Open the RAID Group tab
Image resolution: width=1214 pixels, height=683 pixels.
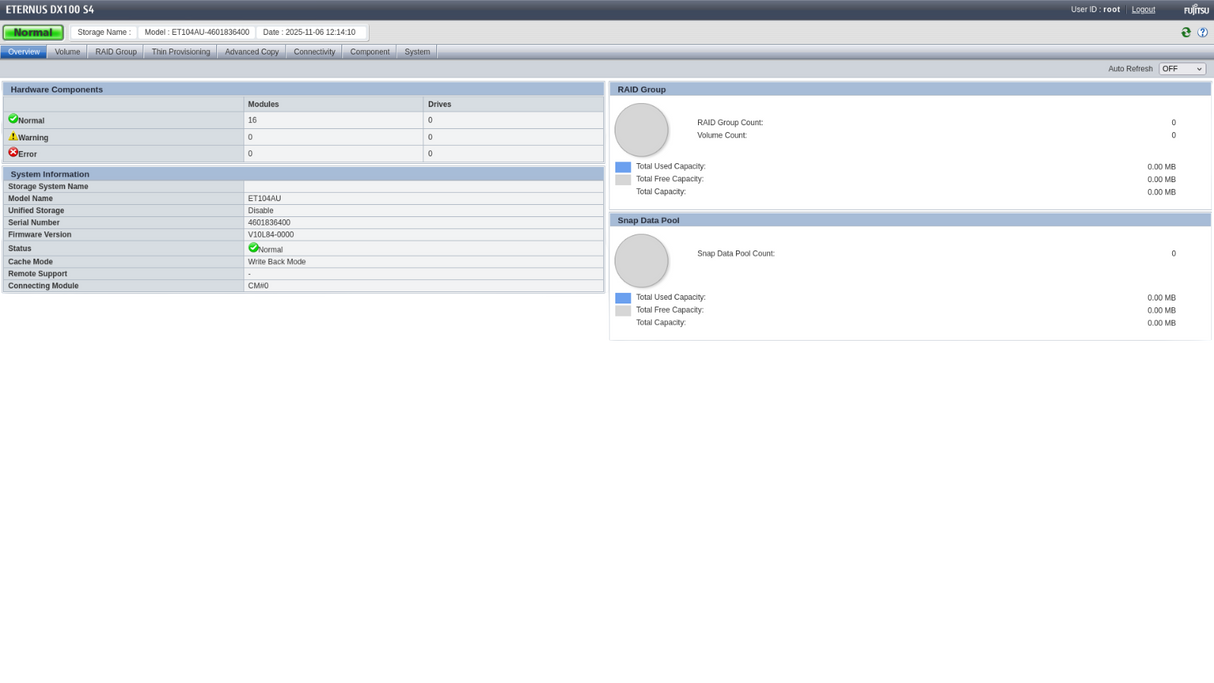(x=116, y=52)
